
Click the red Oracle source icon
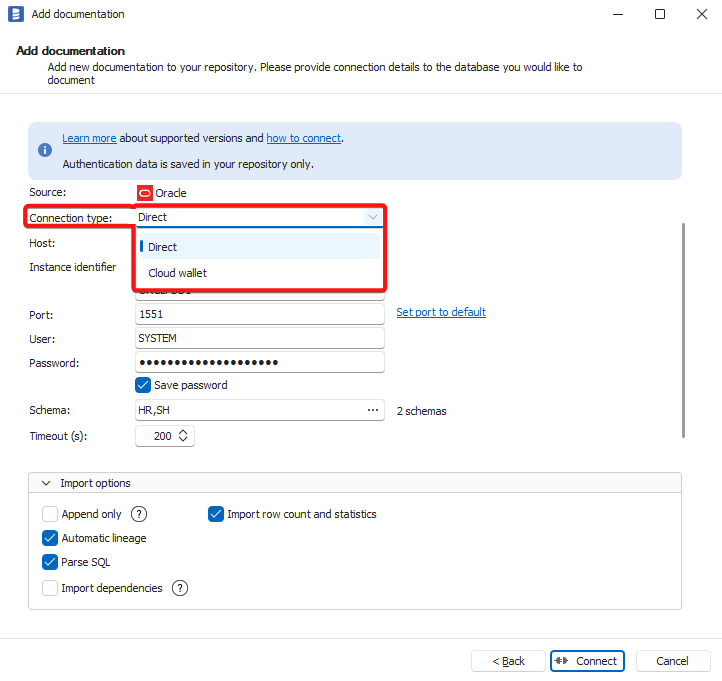145,193
